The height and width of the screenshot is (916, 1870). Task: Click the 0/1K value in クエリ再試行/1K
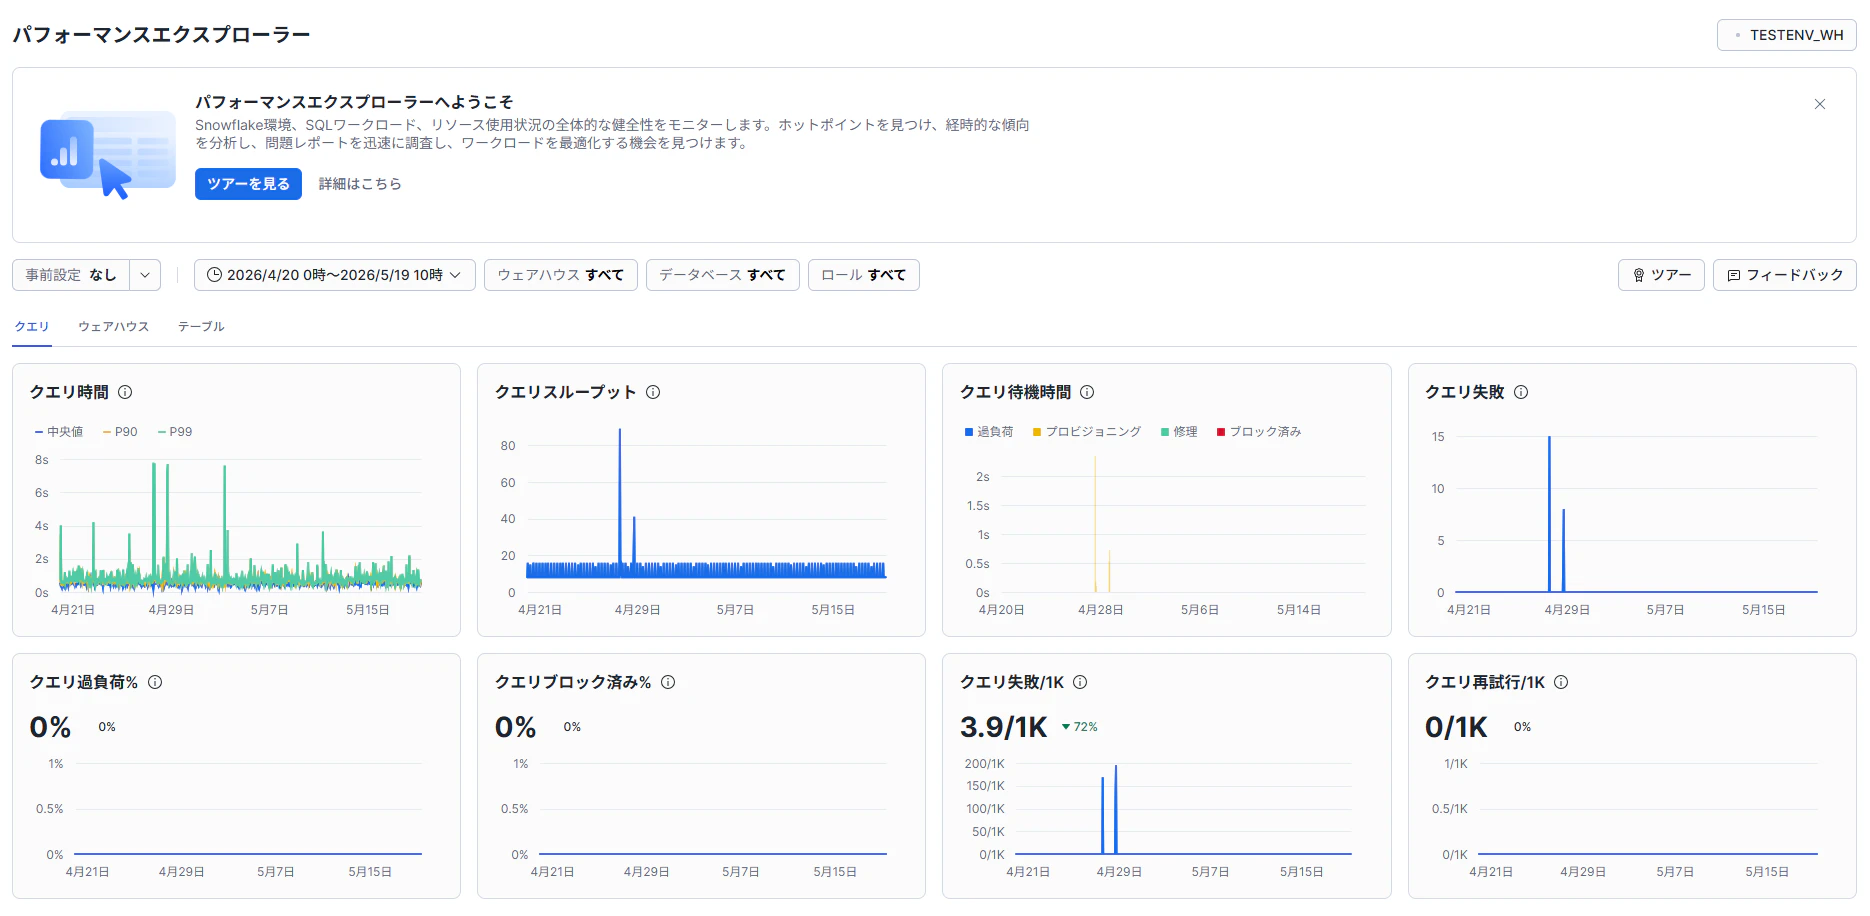(x=1456, y=727)
